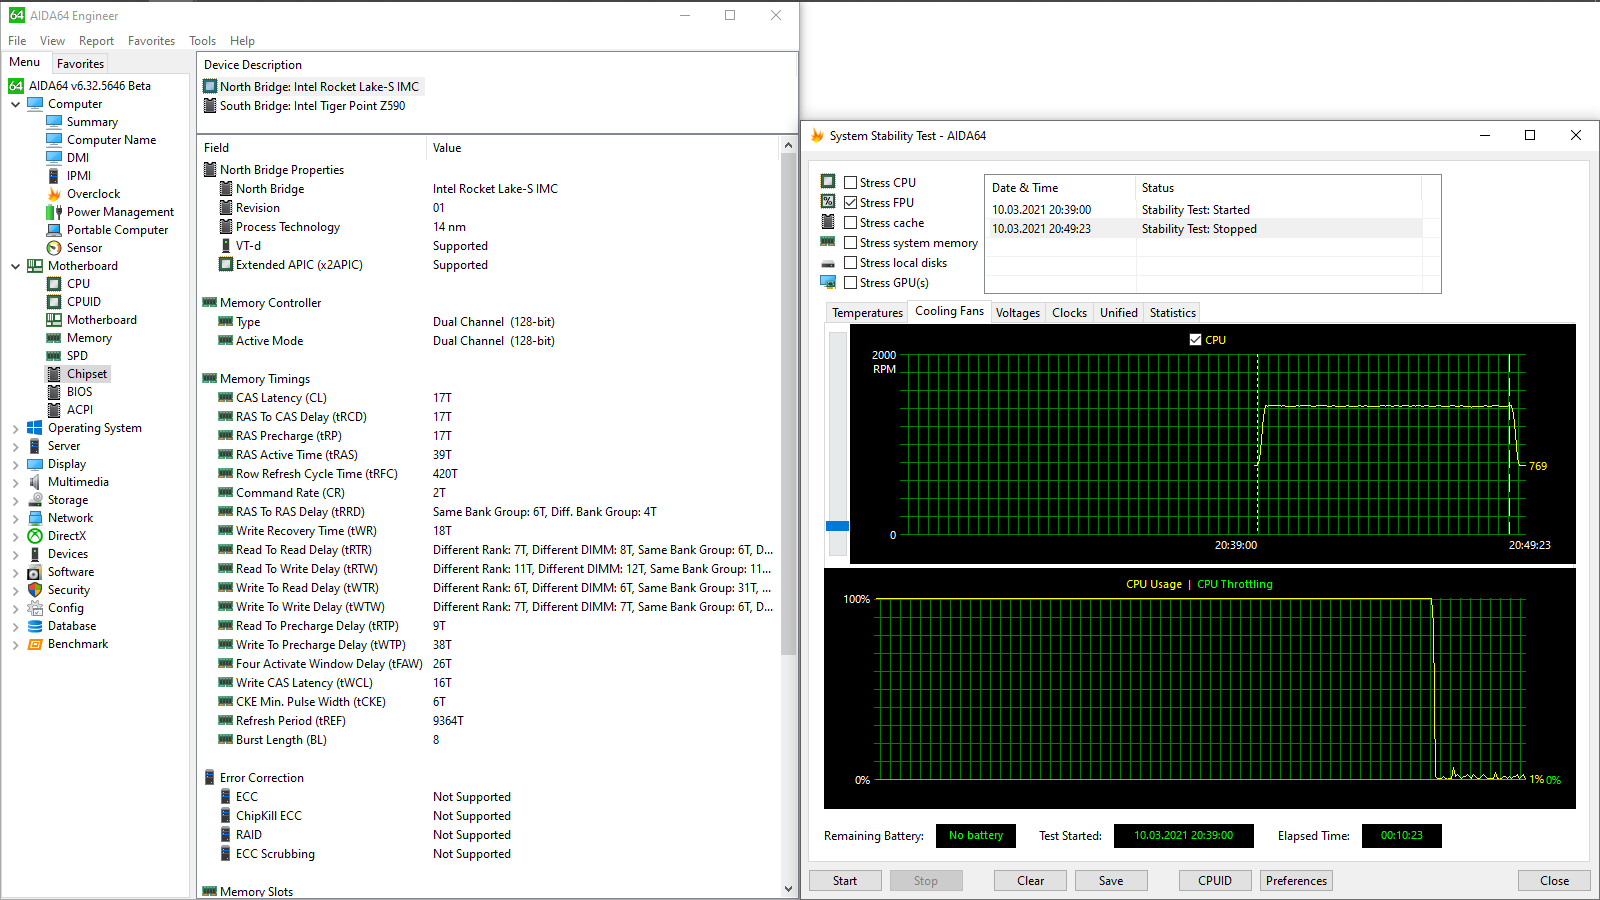Click the Value column header
This screenshot has width=1600, height=900.
pos(603,148)
